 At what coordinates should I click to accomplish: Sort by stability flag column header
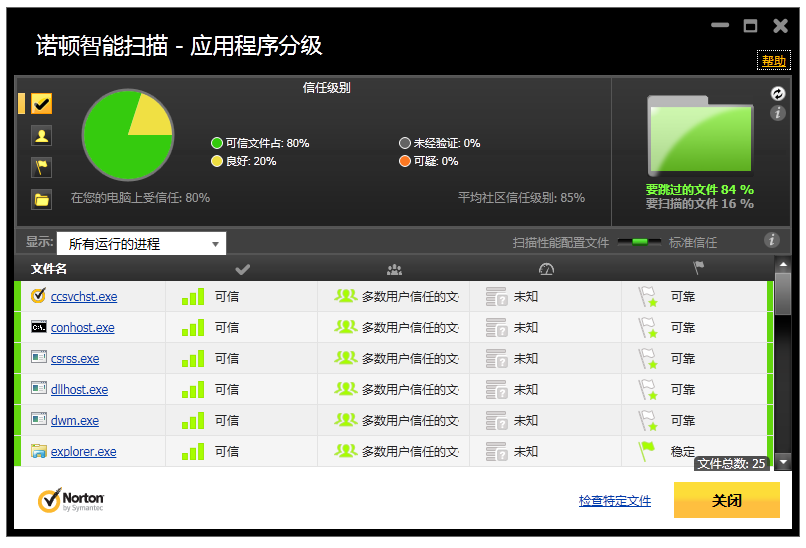(x=698, y=267)
